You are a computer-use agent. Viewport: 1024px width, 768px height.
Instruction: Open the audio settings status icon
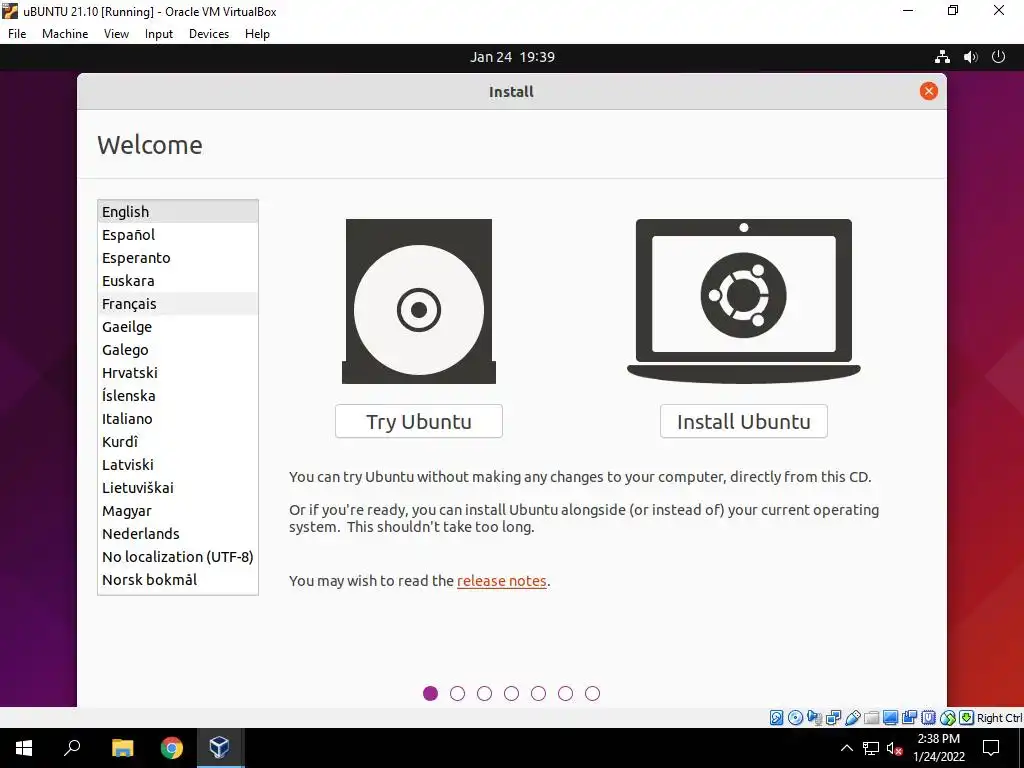pos(814,718)
